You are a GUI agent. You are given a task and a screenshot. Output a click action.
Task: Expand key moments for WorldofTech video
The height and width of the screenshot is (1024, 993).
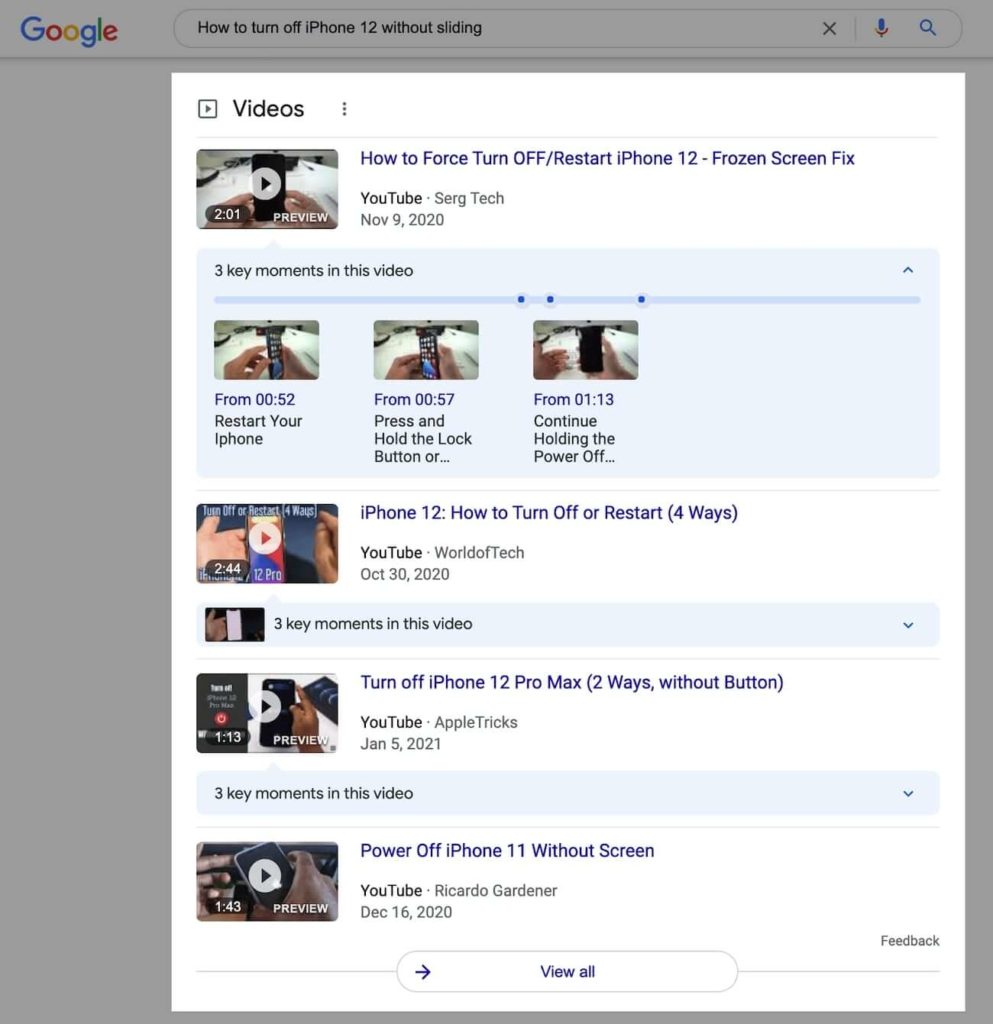tap(908, 625)
